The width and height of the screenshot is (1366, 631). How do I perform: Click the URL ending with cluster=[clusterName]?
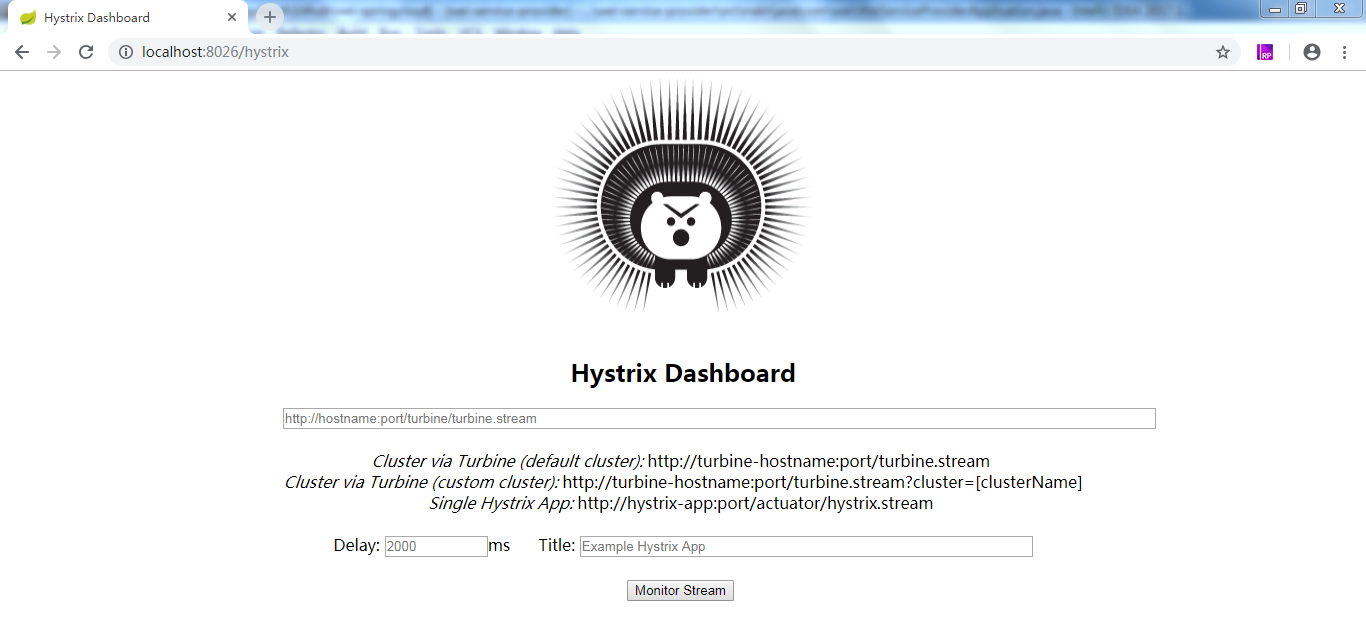pos(822,482)
